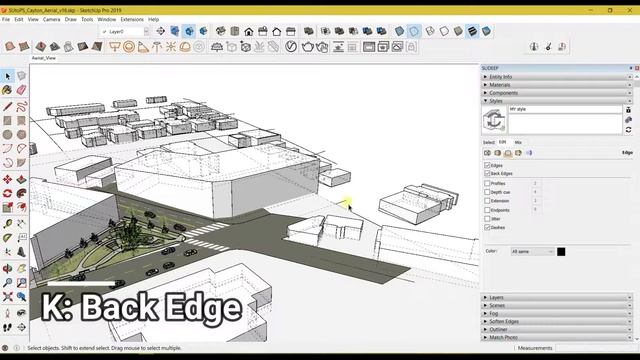The image size is (640, 360).
Task: Toggle the Edges checkbox
Action: pos(487,165)
